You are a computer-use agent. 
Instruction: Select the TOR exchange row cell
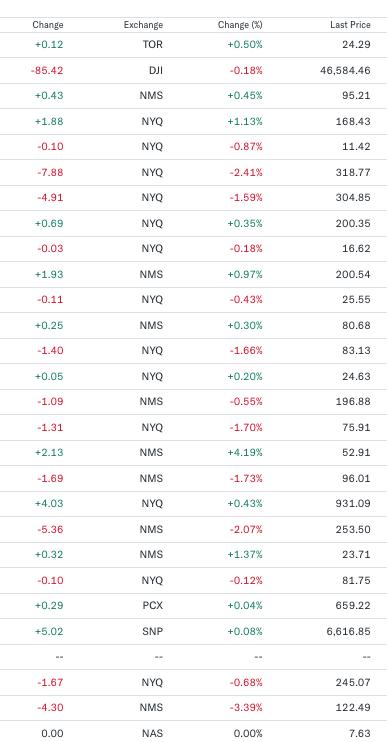[152, 45]
